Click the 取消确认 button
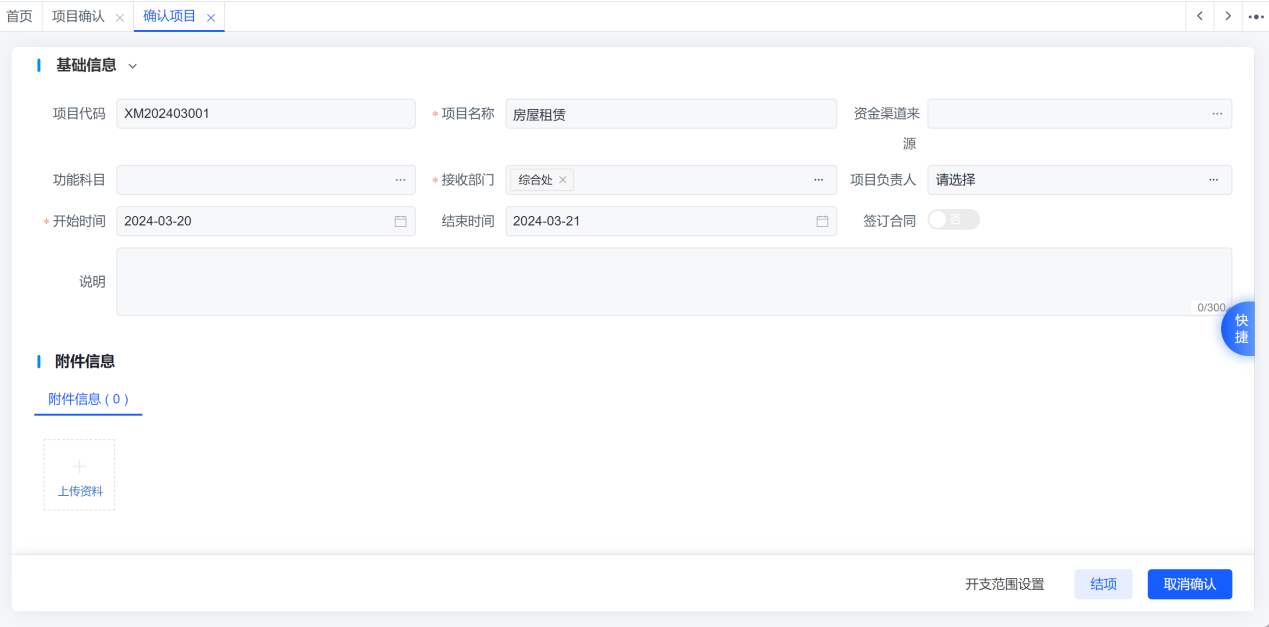 (x=1190, y=584)
